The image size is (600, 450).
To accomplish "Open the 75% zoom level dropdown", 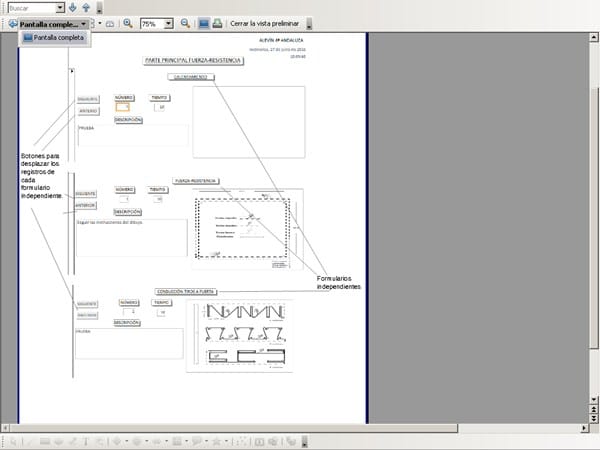I will (168, 23).
